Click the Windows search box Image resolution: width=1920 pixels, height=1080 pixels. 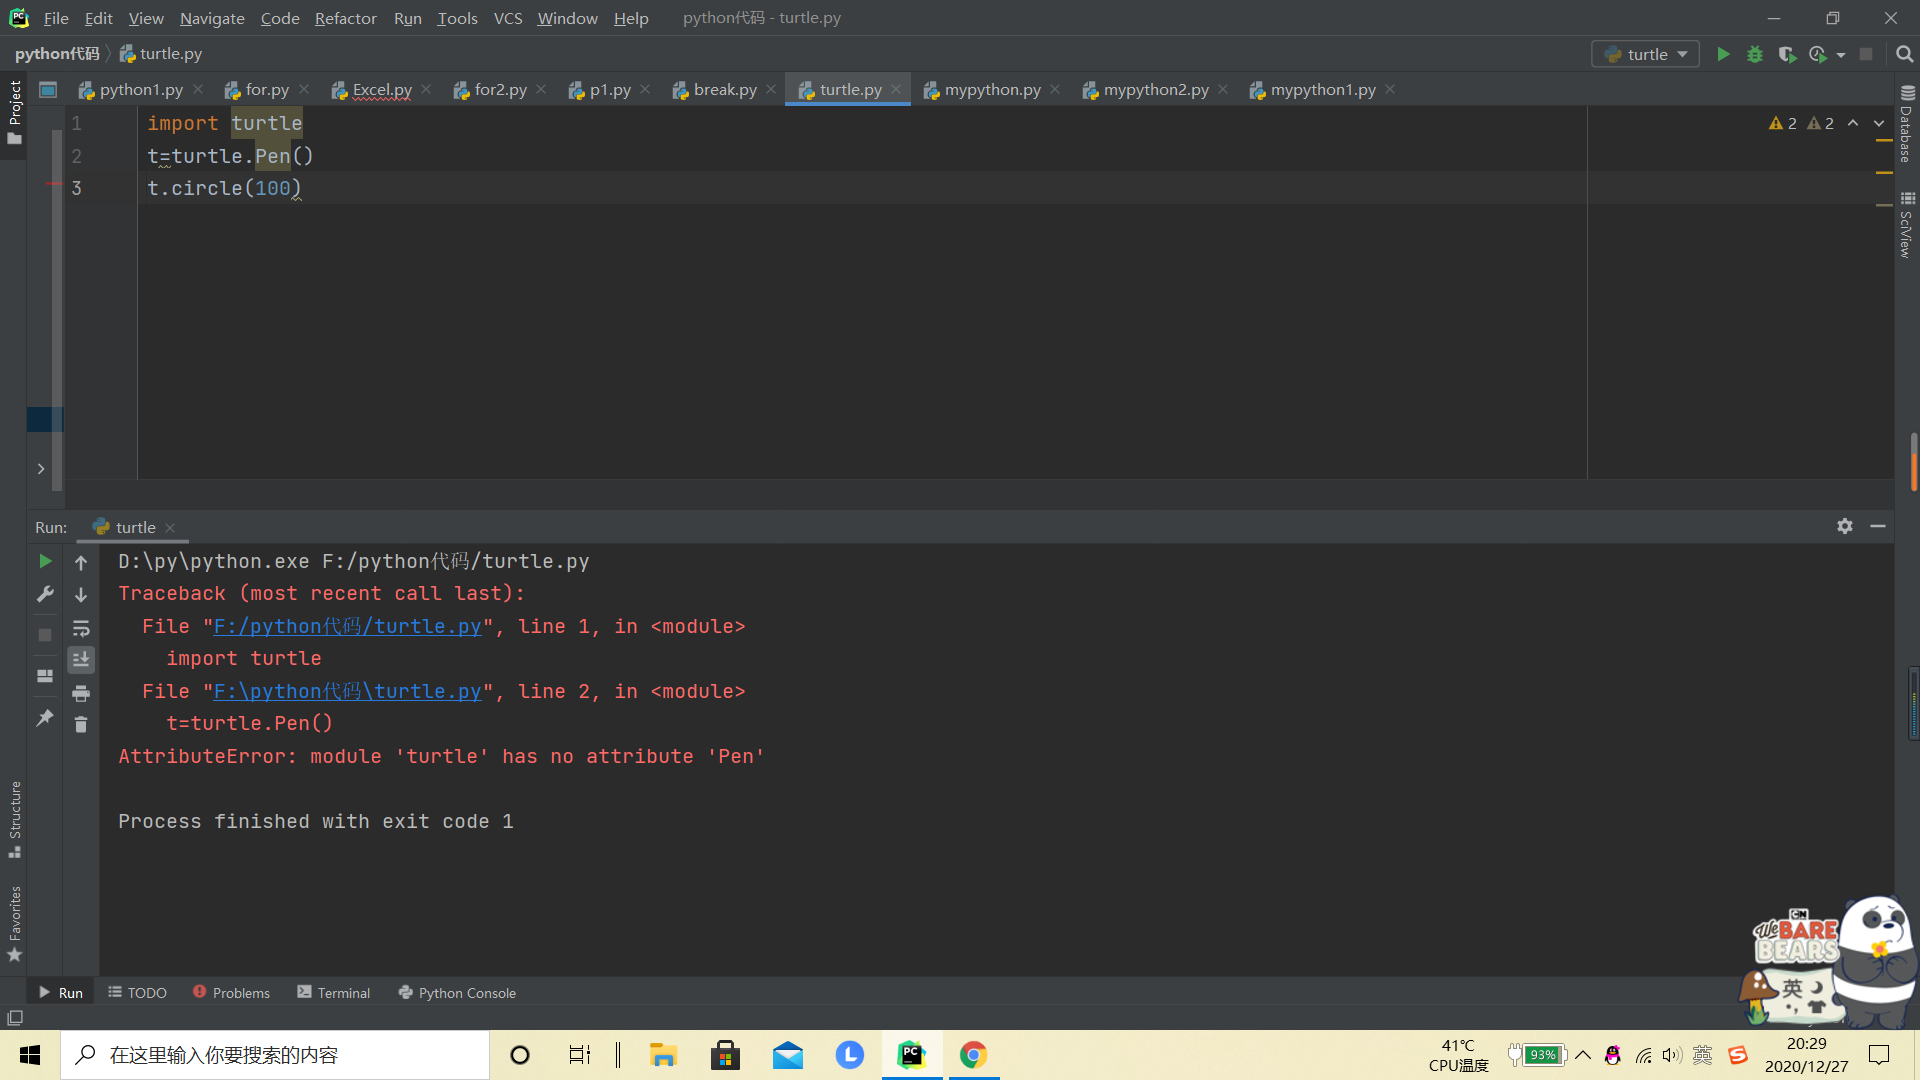point(275,1055)
